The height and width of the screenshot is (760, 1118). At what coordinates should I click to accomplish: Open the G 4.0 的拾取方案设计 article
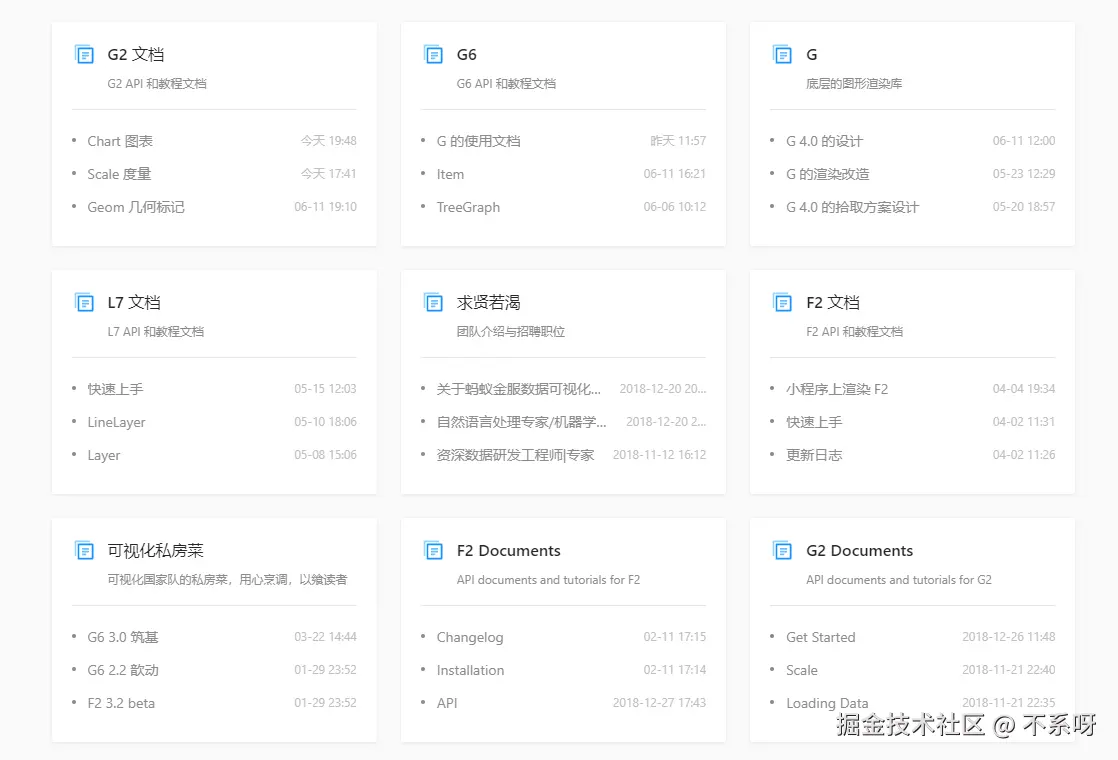pyautogui.click(x=852, y=207)
